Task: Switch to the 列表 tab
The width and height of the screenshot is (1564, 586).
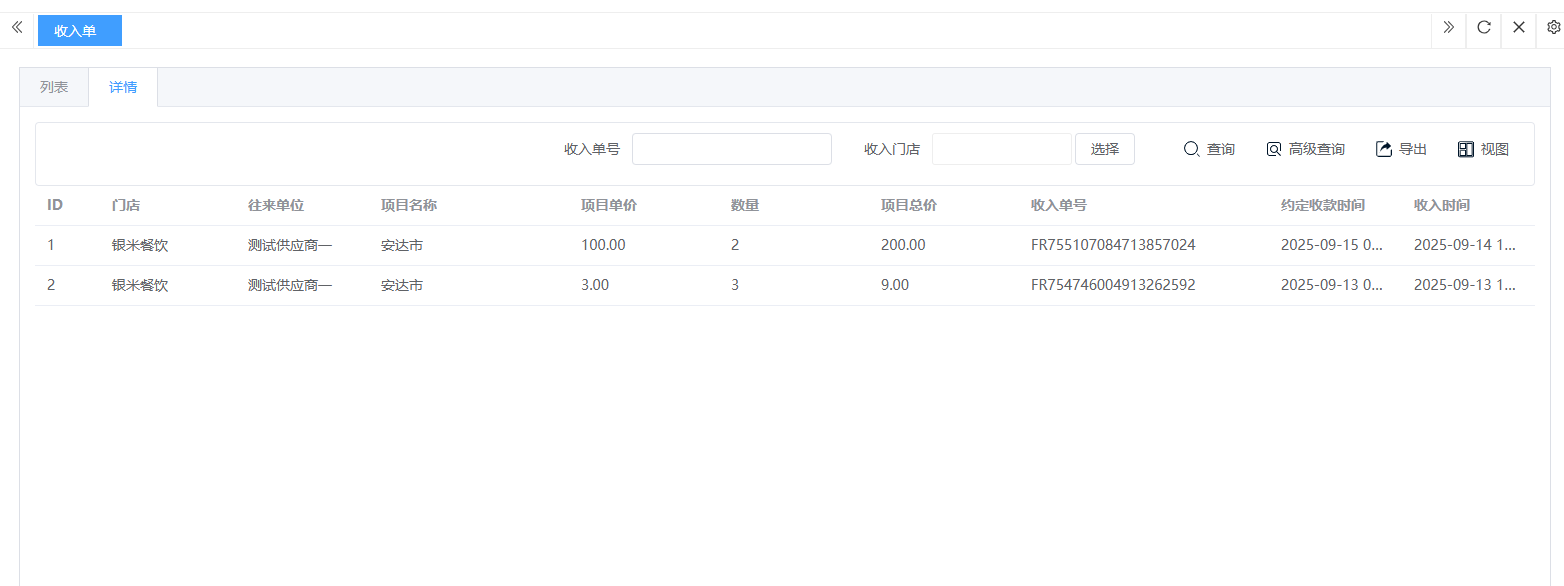Action: (x=54, y=87)
